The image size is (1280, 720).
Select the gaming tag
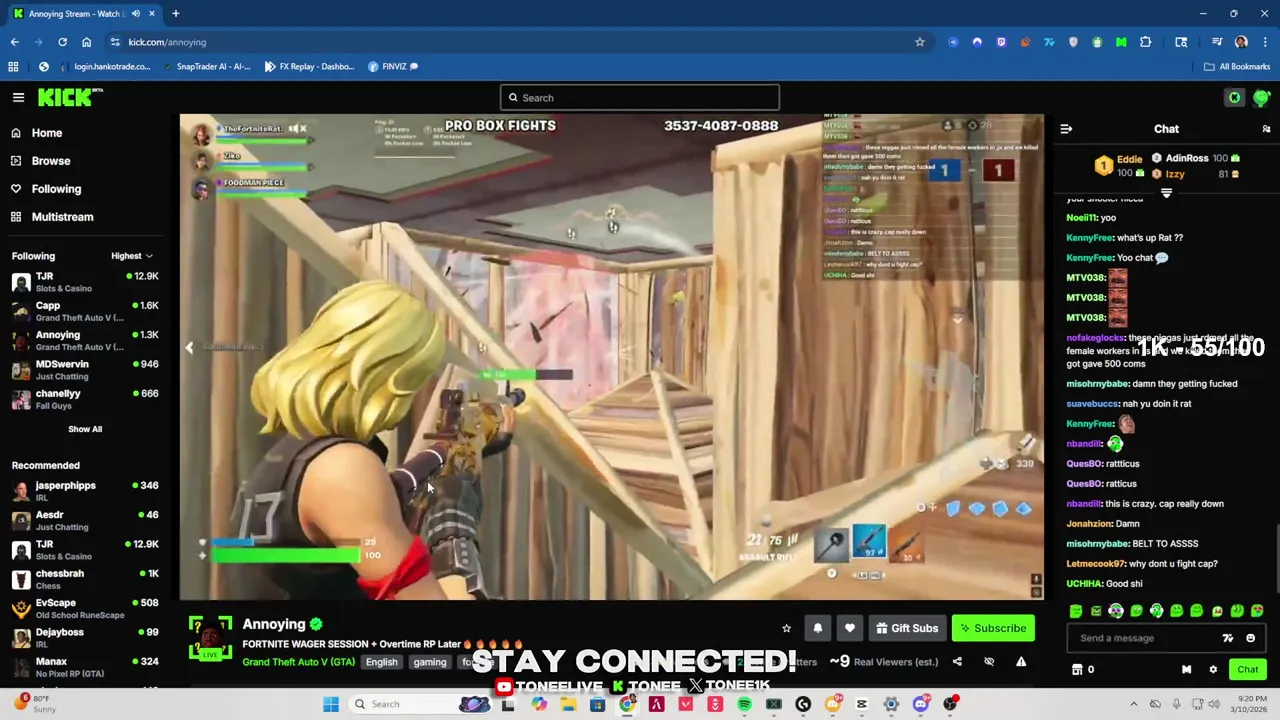click(x=430, y=662)
